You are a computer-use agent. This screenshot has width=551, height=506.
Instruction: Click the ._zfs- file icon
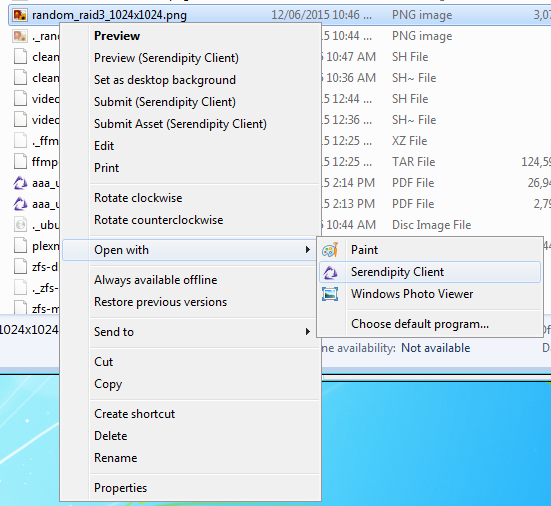[x=20, y=288]
